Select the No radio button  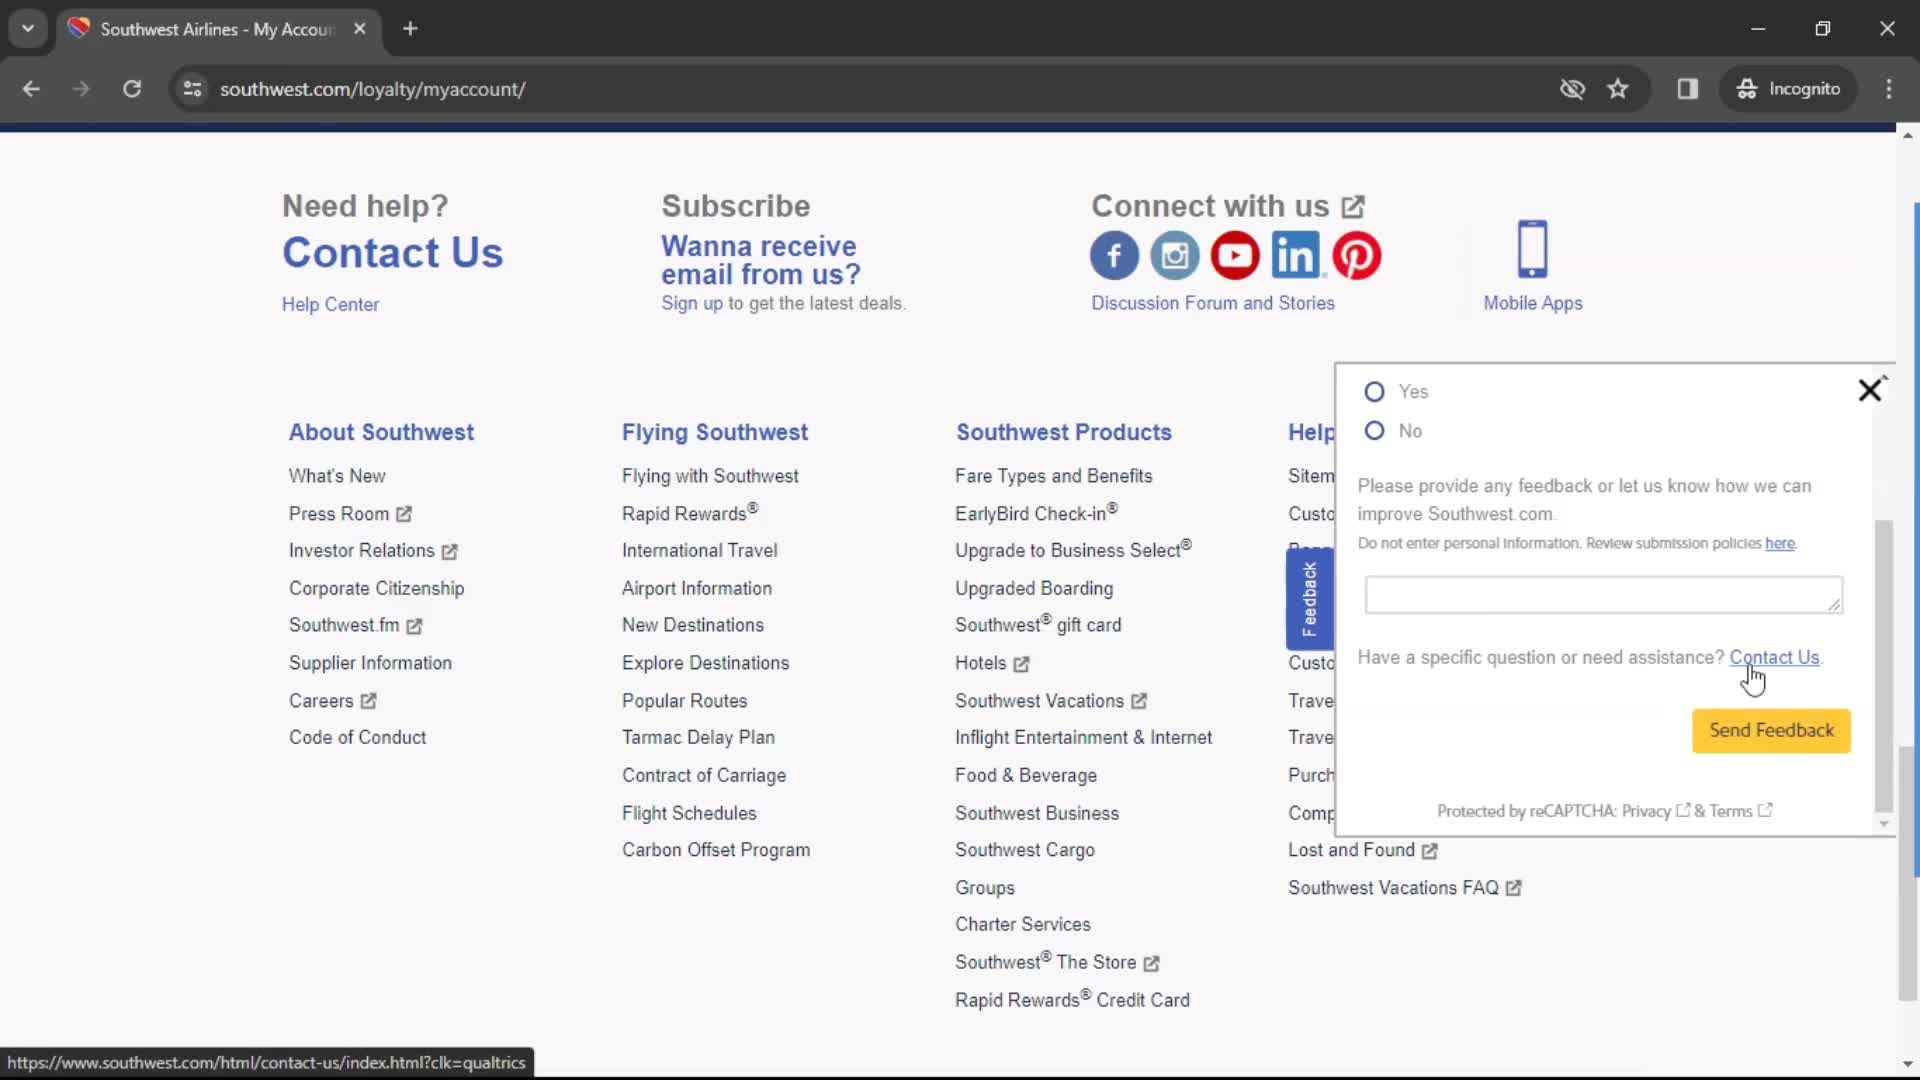pyautogui.click(x=1374, y=431)
